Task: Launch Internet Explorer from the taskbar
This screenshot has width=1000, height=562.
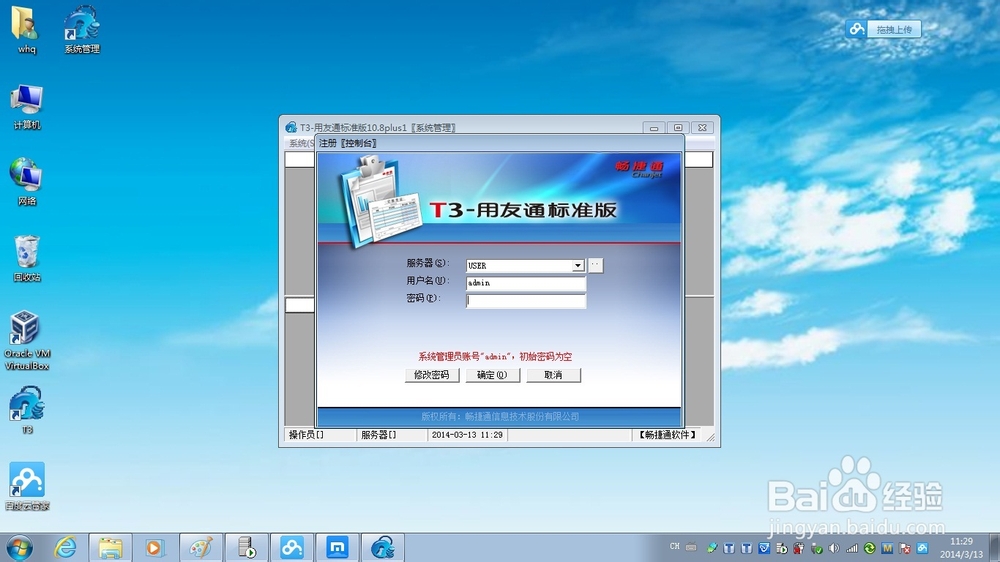Action: (x=65, y=548)
